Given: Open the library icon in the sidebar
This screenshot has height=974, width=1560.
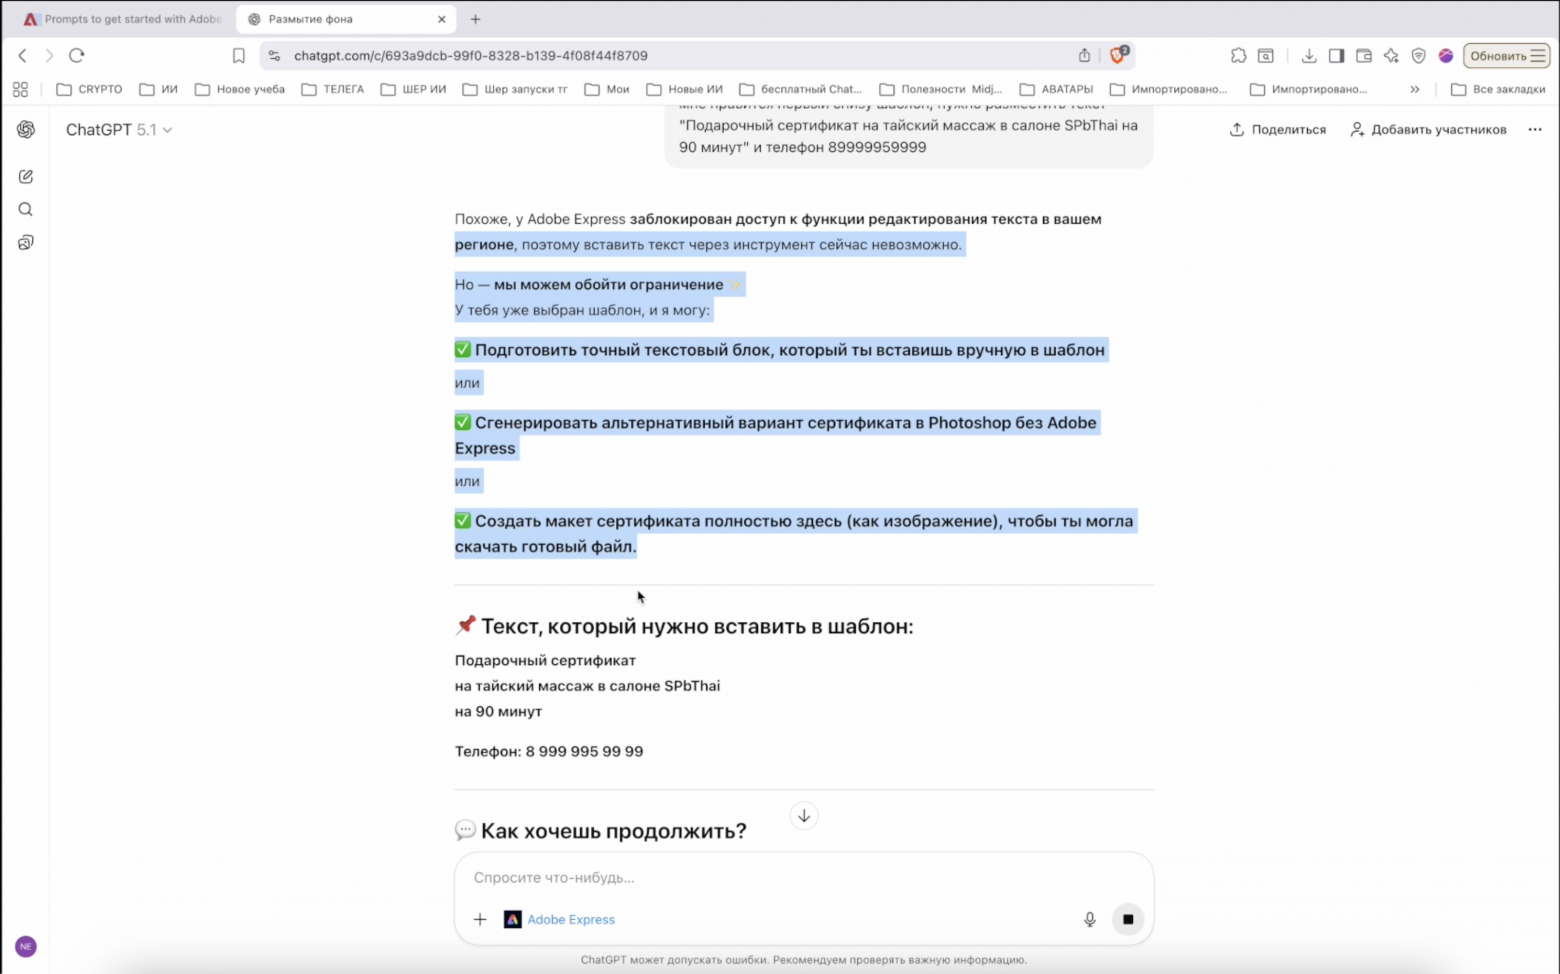Looking at the screenshot, I should point(26,243).
